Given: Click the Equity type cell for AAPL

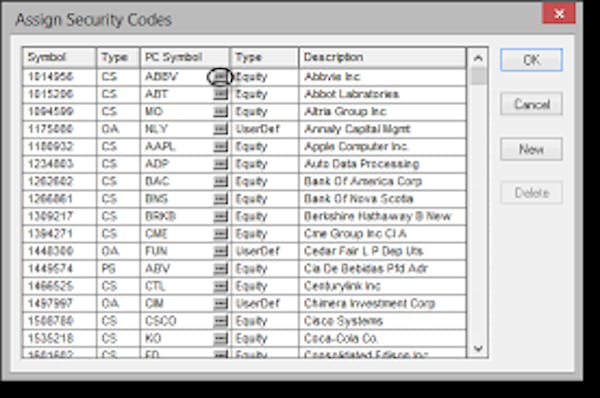Looking at the screenshot, I should [x=265, y=147].
